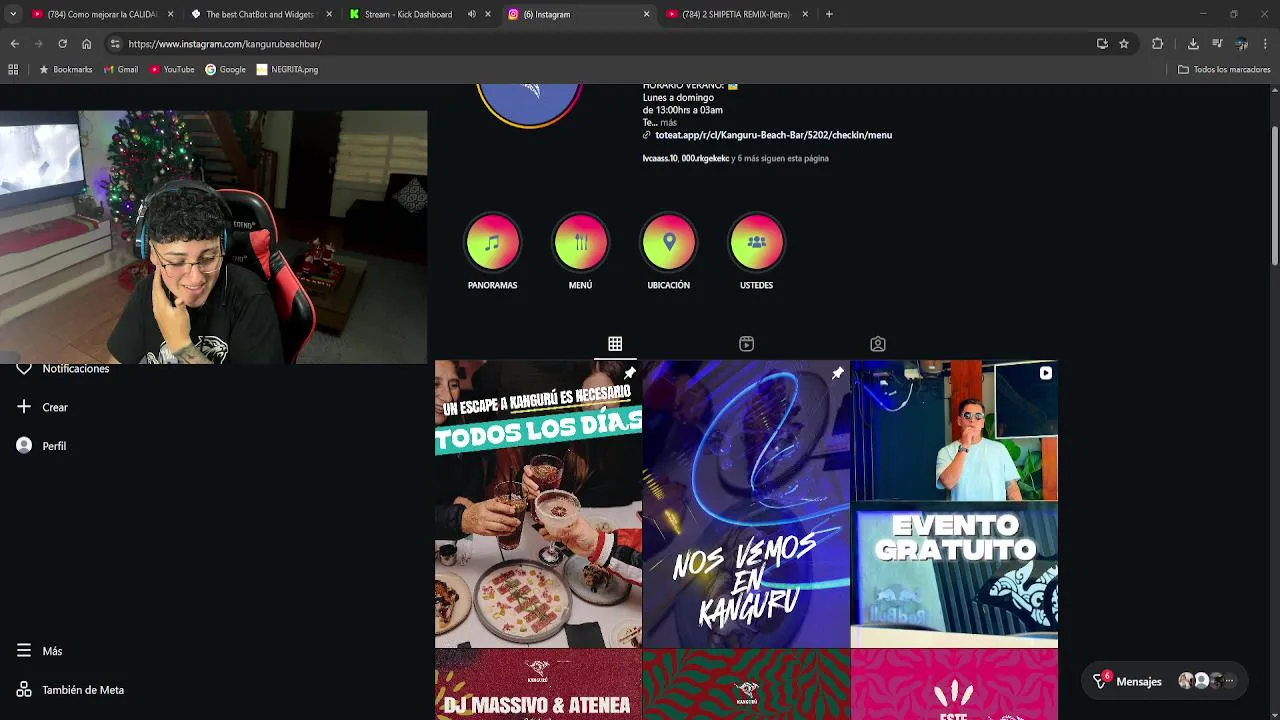Screen dimensions: 1280x720
Task: Switch to the posts grid tab
Action: [x=615, y=344]
